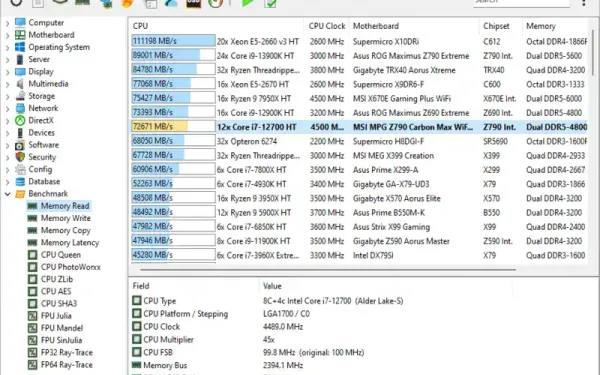
Task: Click the Database category icon
Action: coord(20,181)
